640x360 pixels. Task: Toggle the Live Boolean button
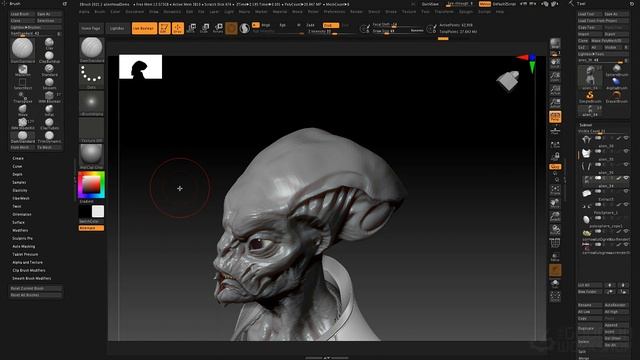coord(144,28)
